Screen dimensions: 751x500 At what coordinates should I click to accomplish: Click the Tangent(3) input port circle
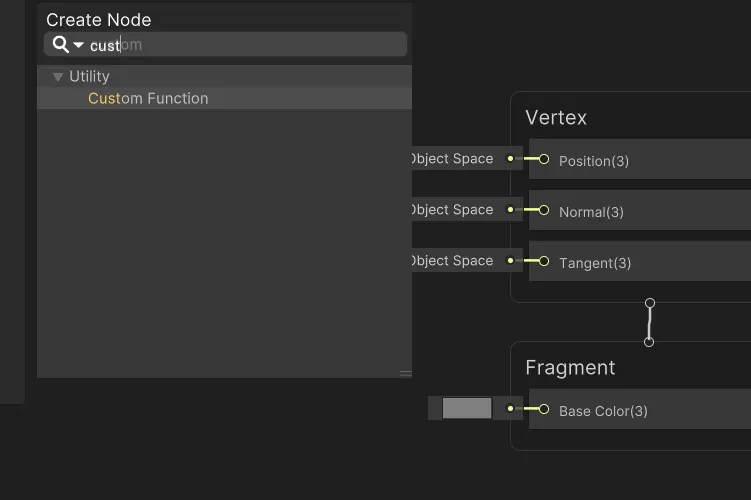(x=544, y=261)
